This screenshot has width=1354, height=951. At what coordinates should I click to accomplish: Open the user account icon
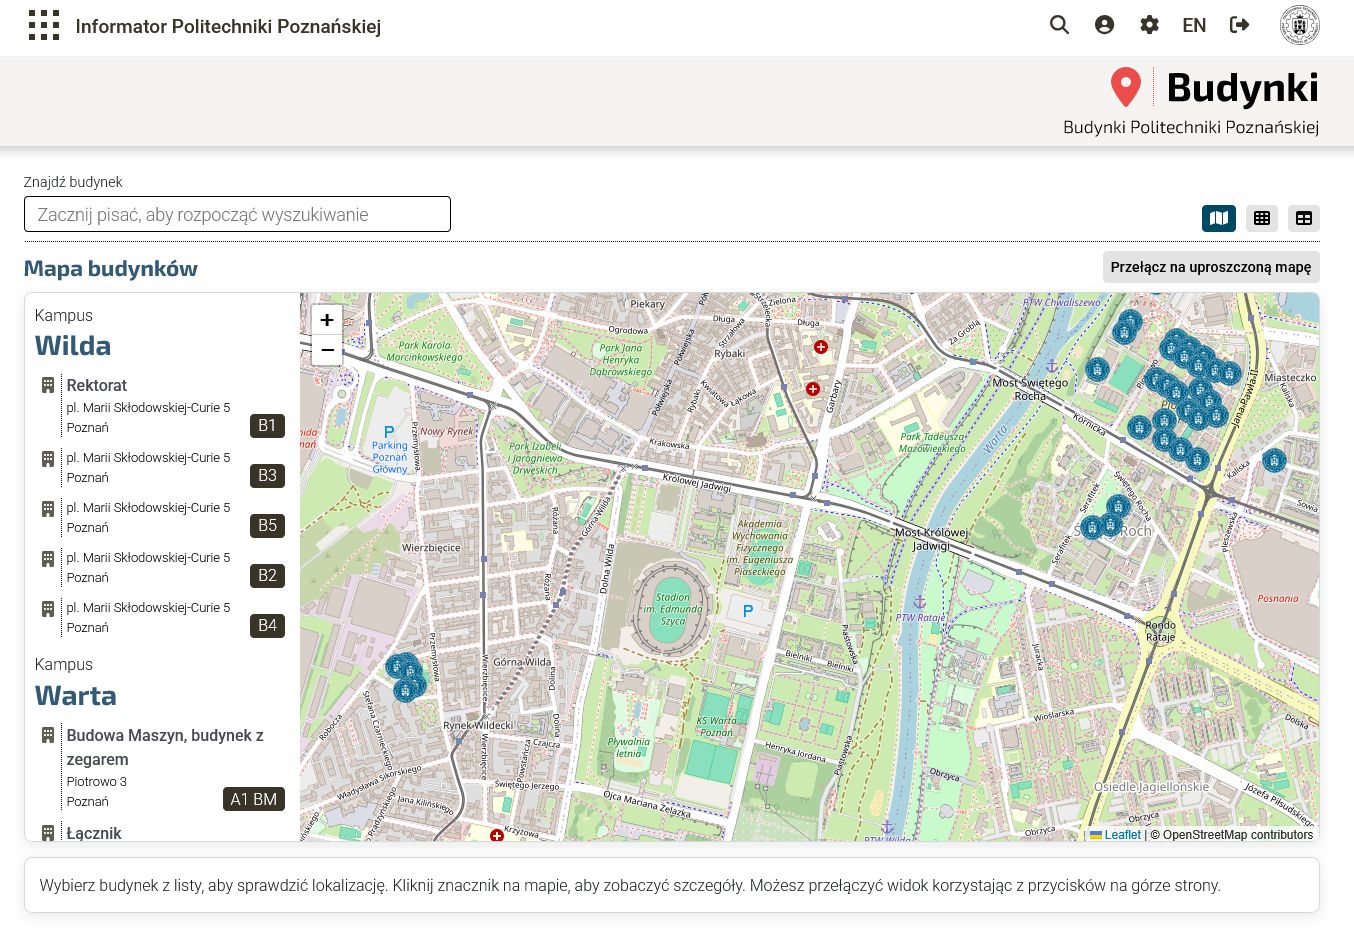1104,25
